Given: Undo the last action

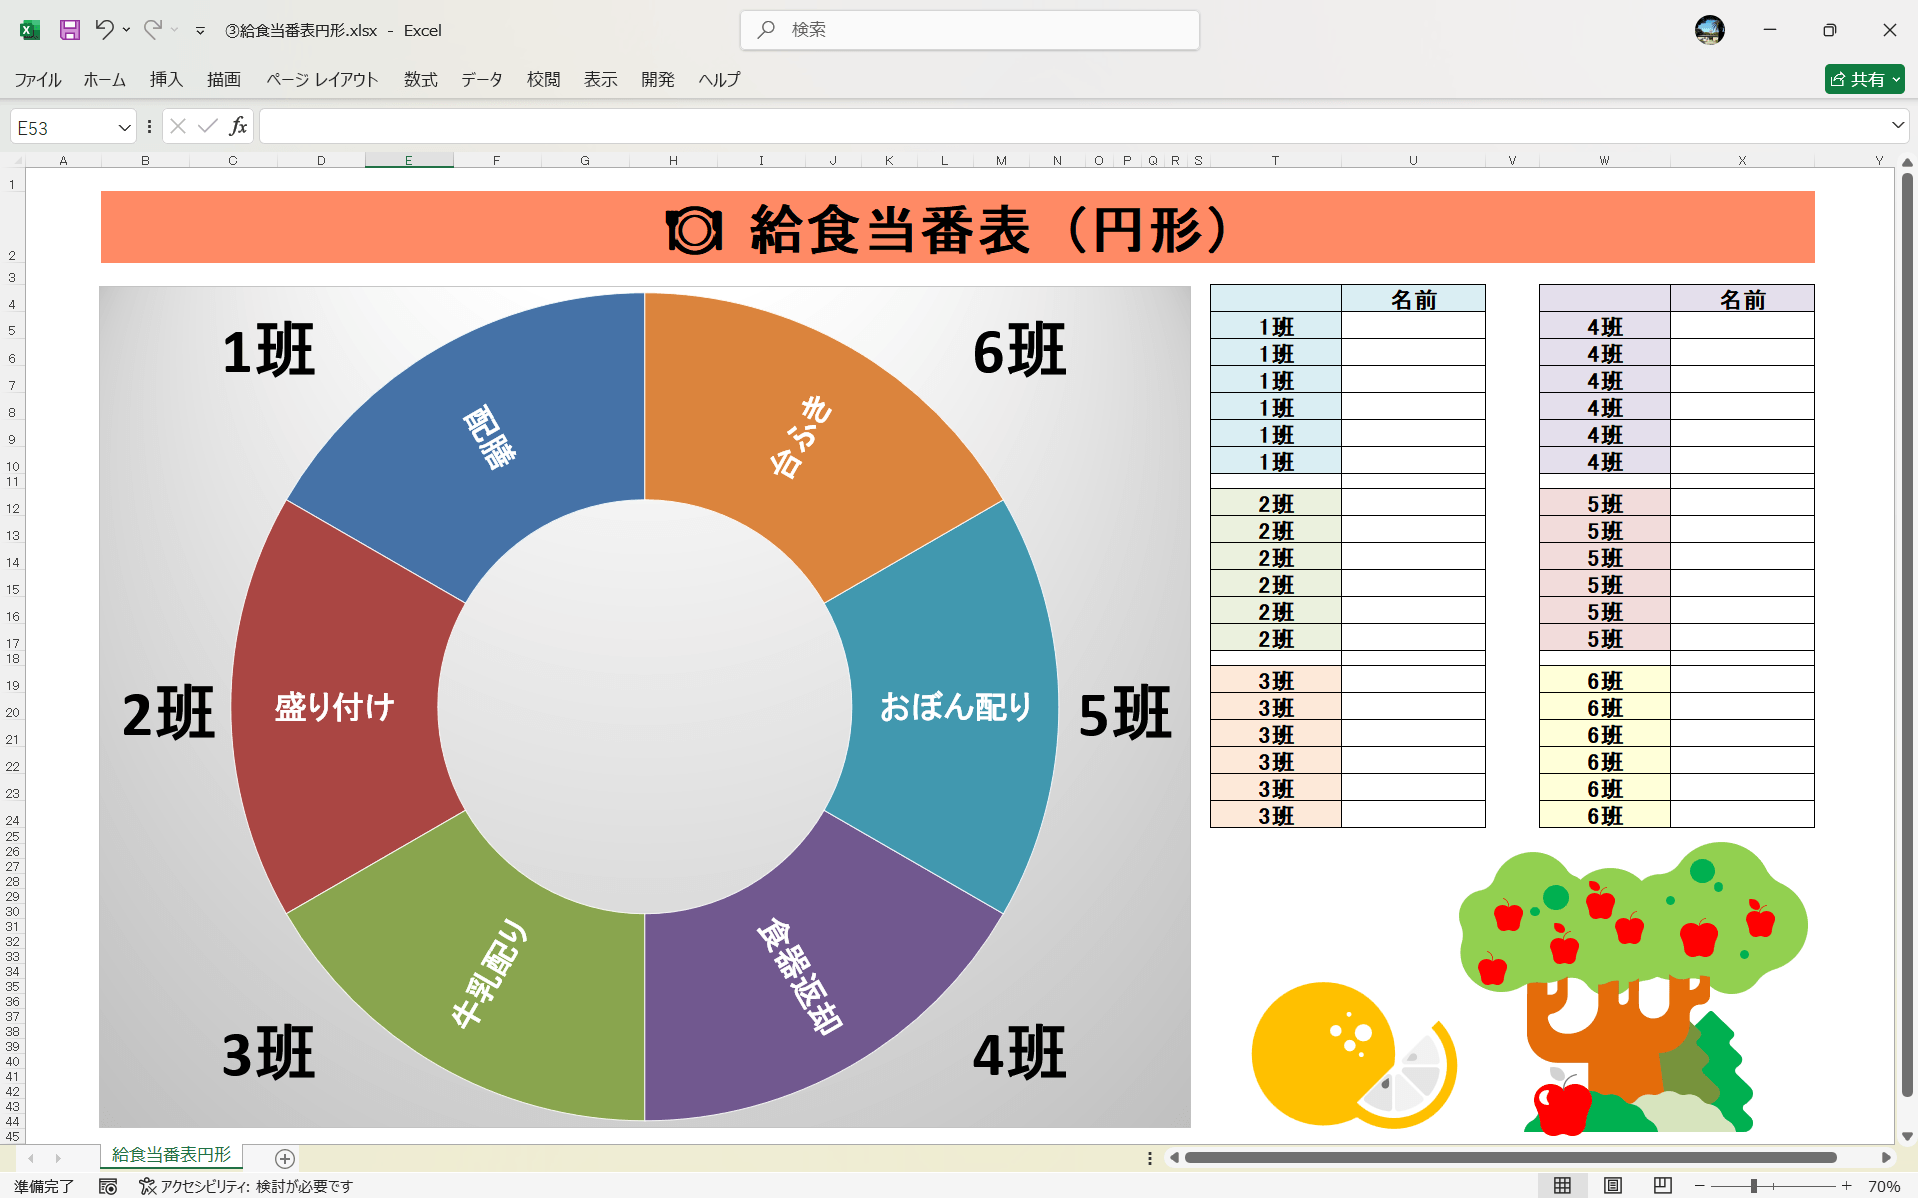Looking at the screenshot, I should [106, 30].
